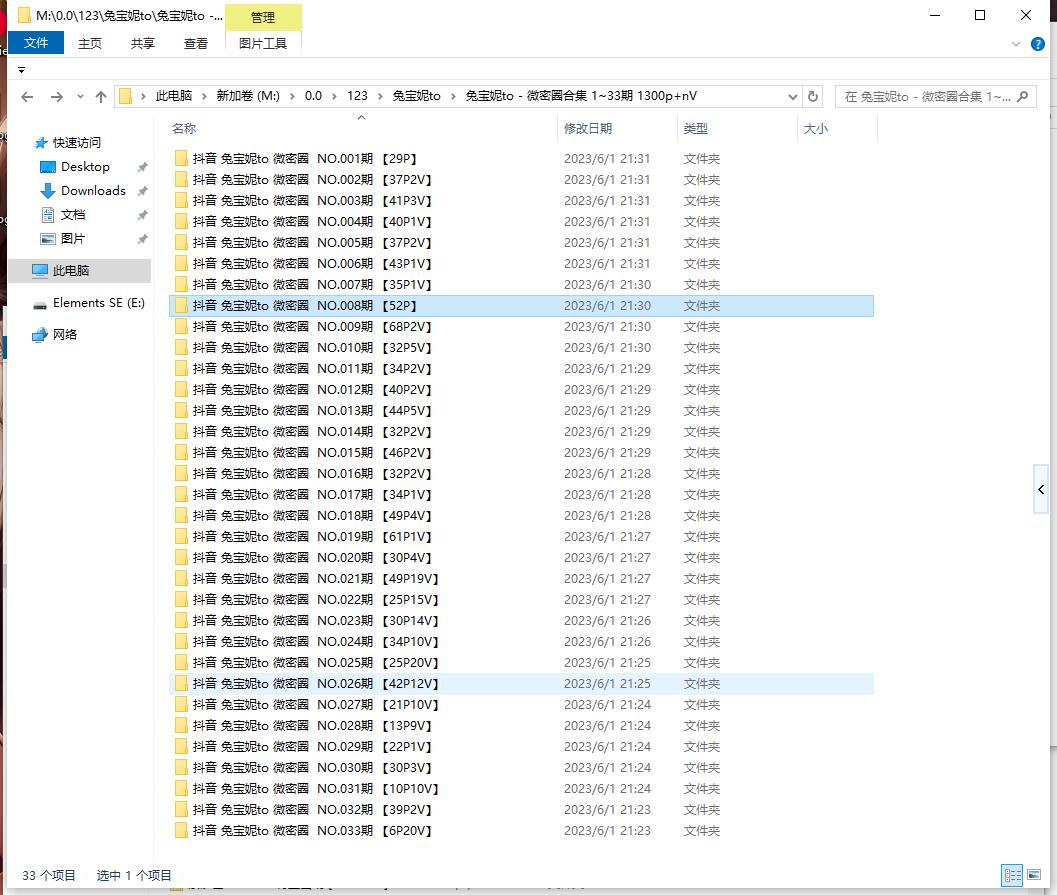Click folder icon of NO.025期 row
The image size is (1057, 895).
point(181,662)
